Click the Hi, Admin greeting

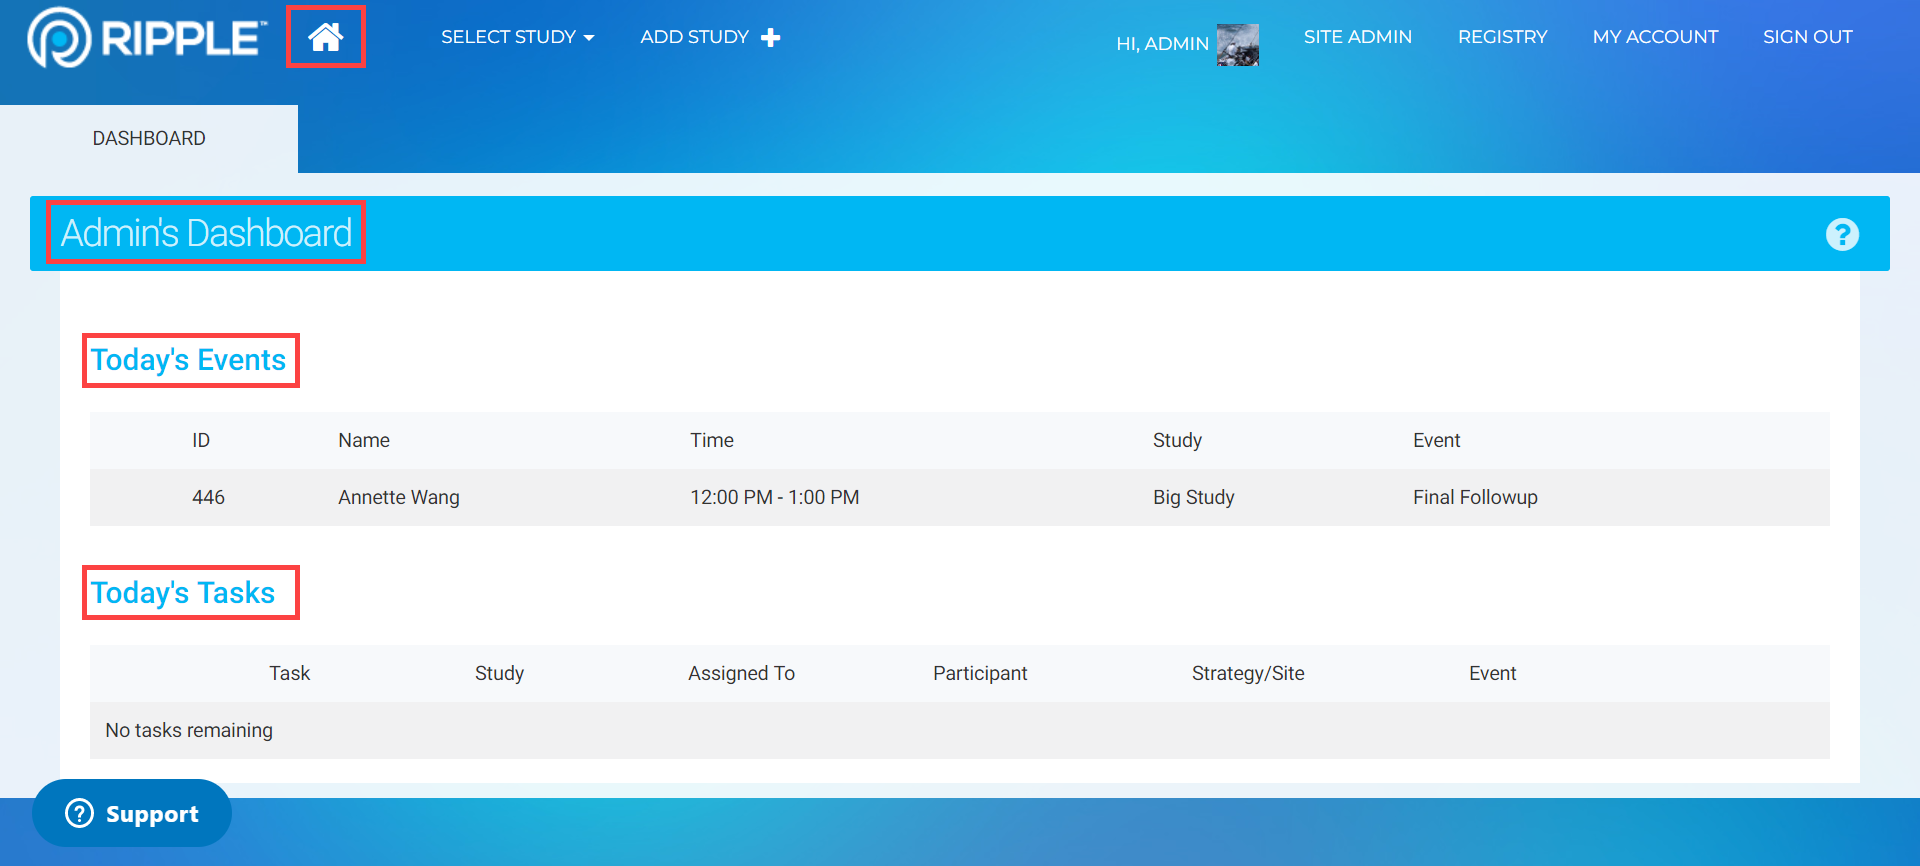(x=1162, y=44)
